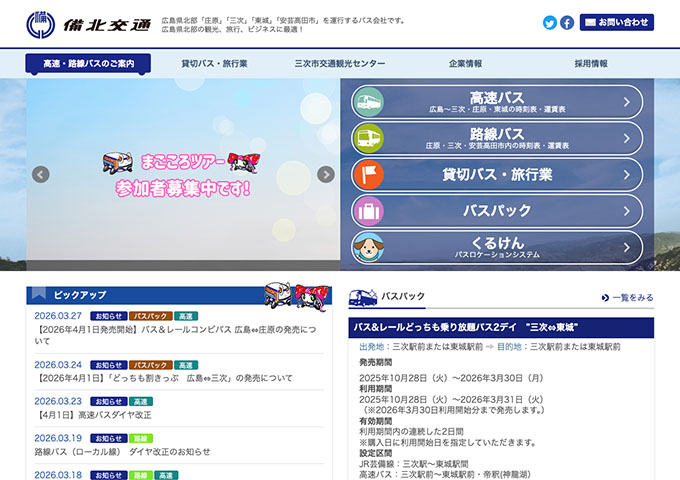Click the bus icon beside バスパック heading
This screenshot has height=480, width=680.
363,298
